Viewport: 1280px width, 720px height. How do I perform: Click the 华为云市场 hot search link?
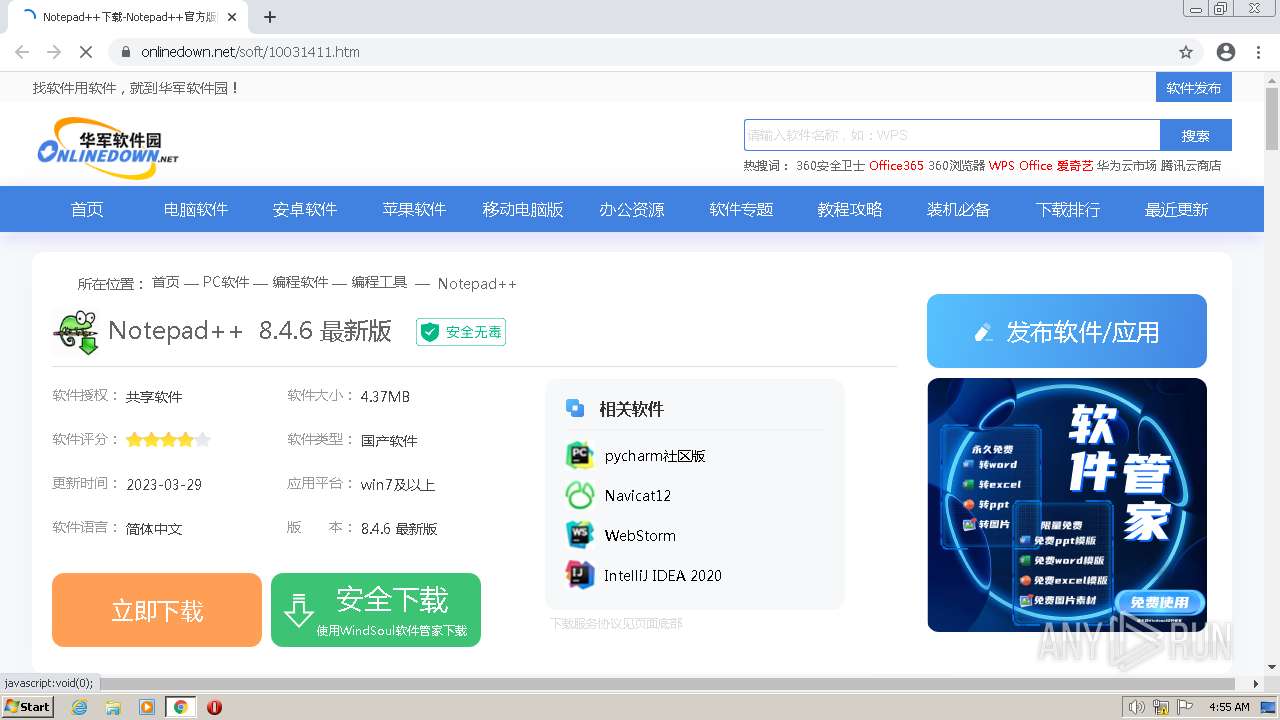pyautogui.click(x=1127, y=166)
